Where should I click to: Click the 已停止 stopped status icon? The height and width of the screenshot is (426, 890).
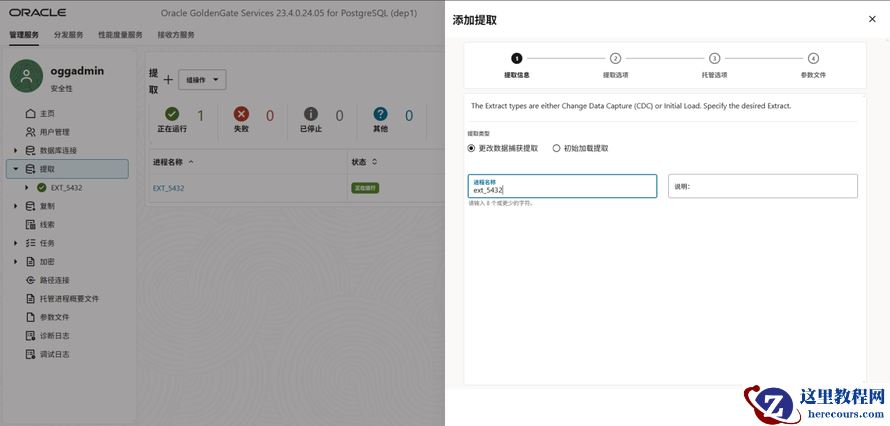point(311,114)
